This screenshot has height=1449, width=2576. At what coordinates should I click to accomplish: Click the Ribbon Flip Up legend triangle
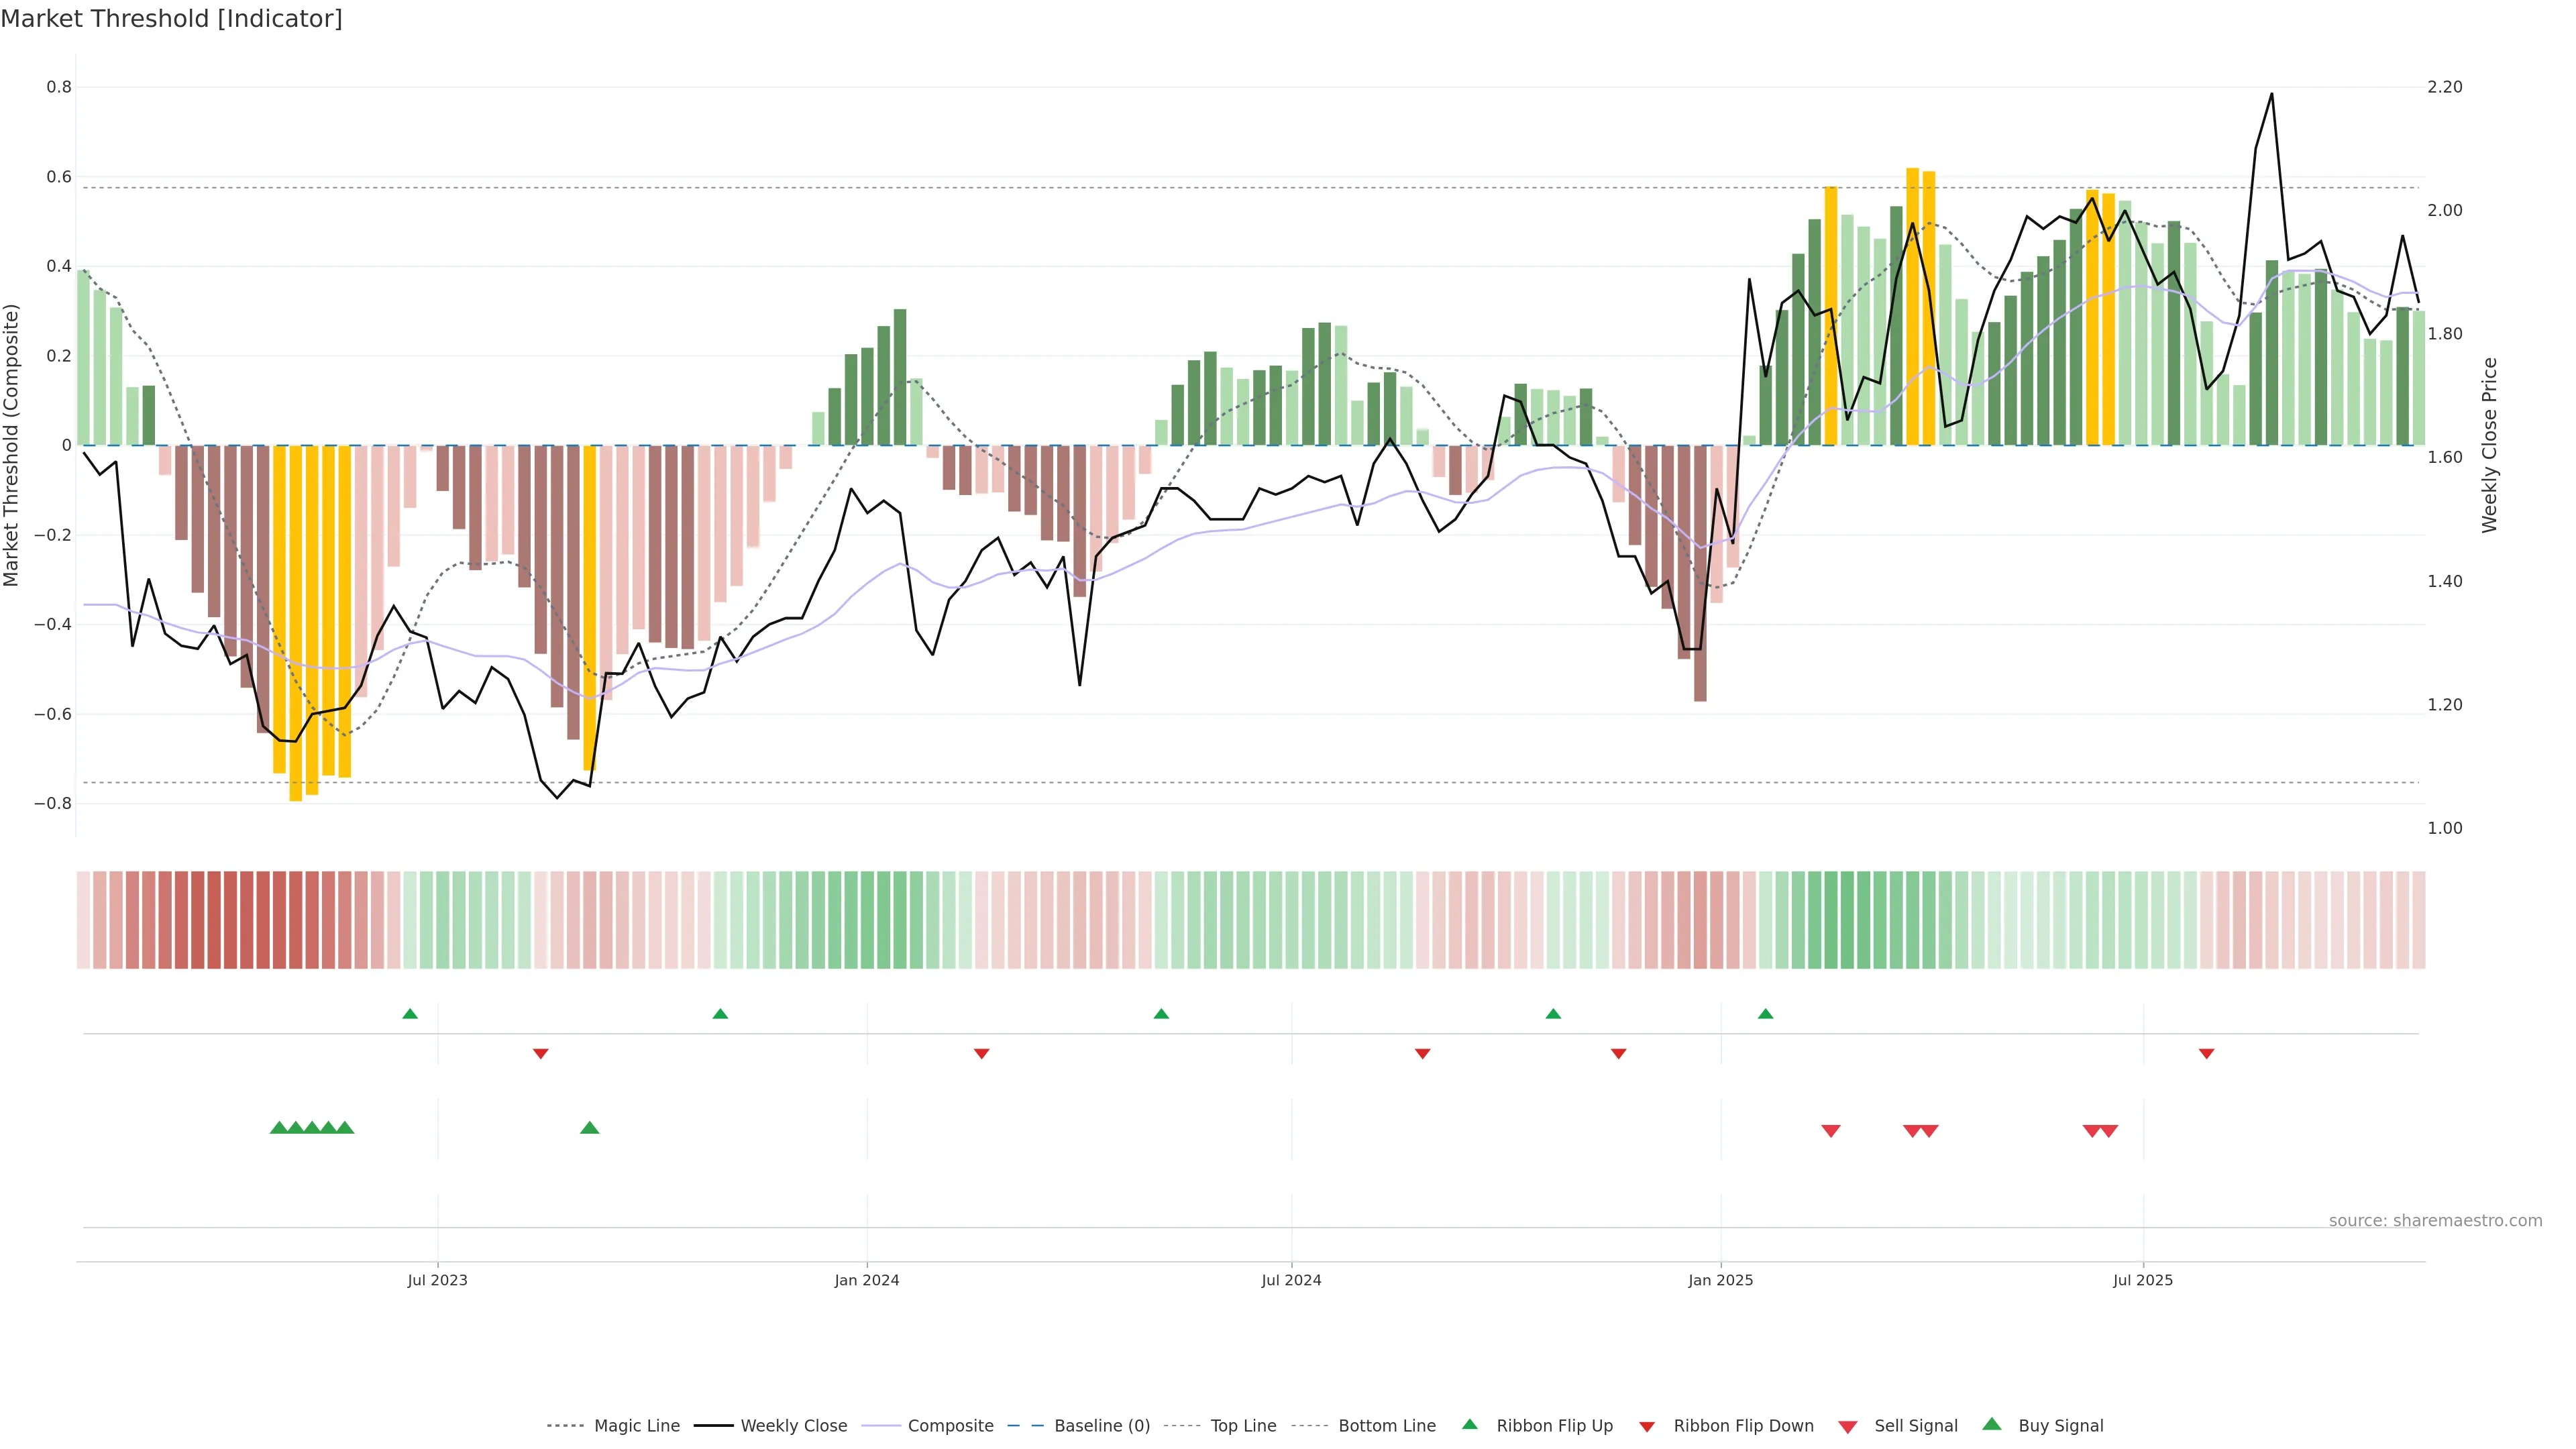[x=1470, y=1425]
